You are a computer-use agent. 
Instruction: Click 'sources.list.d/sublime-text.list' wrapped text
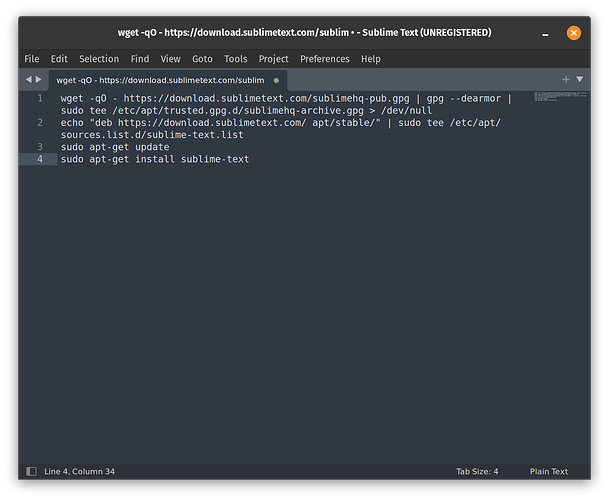[152, 135]
